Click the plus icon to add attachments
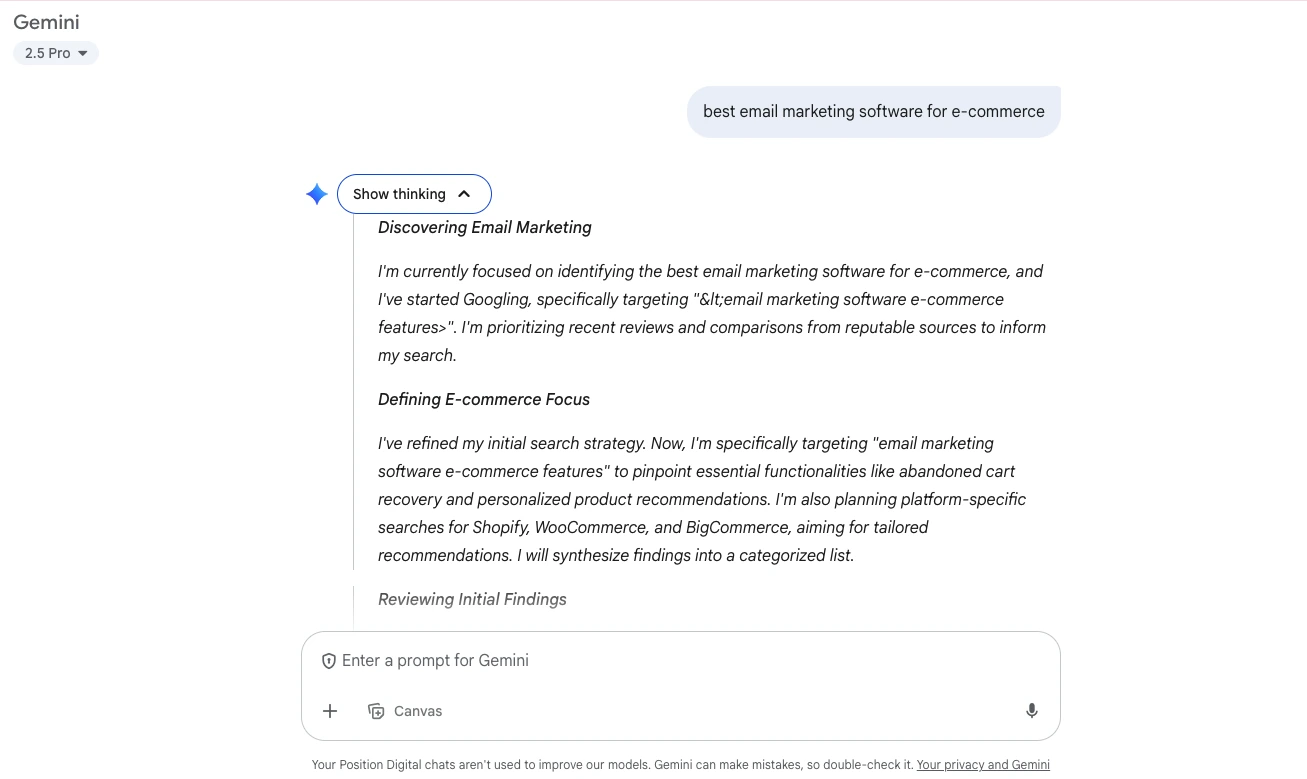Viewport: 1307px width, 779px height. [x=330, y=711]
